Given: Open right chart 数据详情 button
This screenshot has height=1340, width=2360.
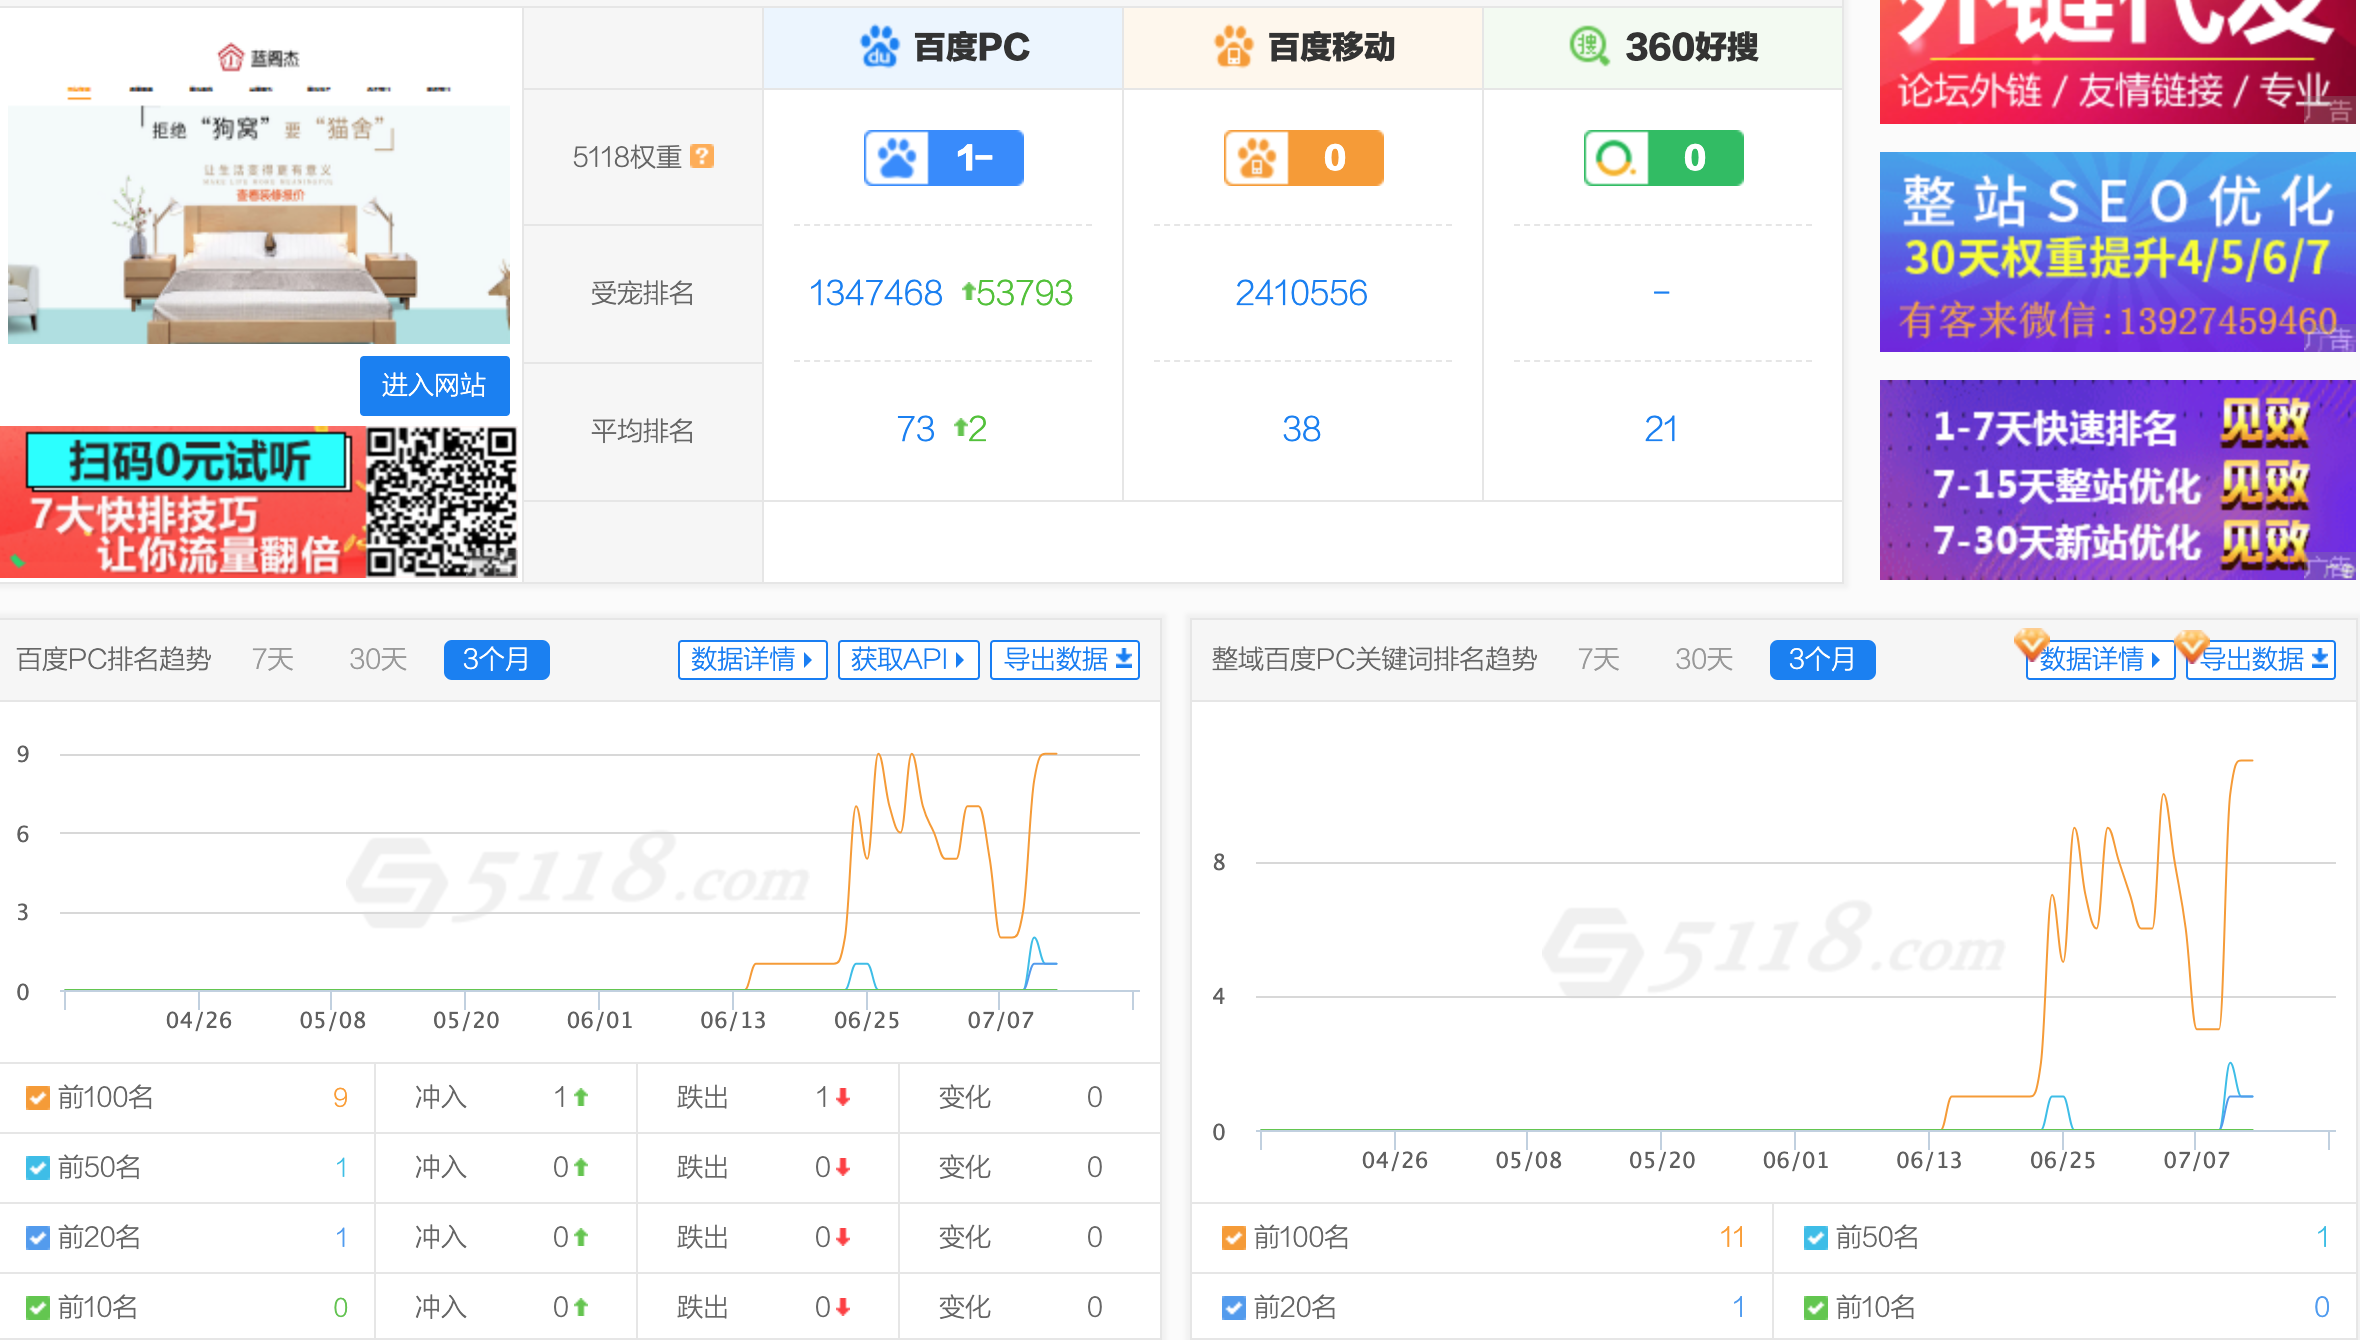Looking at the screenshot, I should coord(2100,660).
